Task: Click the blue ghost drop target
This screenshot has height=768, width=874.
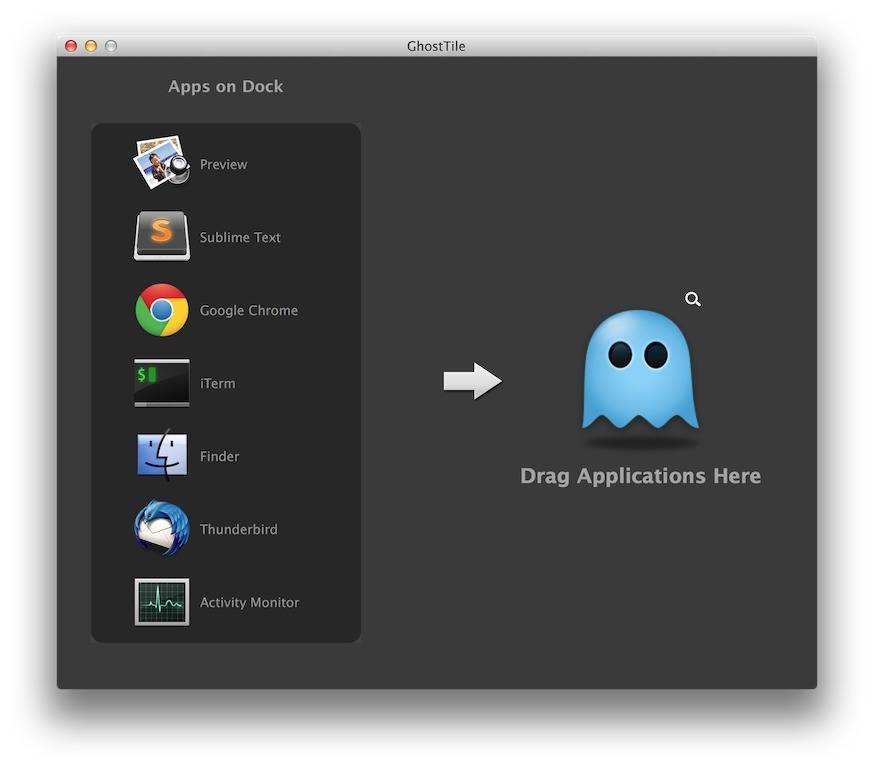Action: point(640,370)
